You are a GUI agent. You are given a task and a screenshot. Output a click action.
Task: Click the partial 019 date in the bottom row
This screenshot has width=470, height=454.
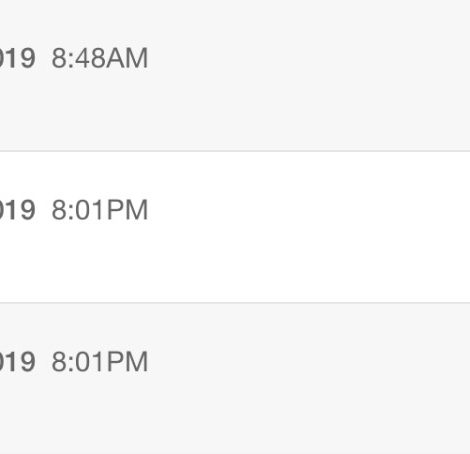(17, 362)
